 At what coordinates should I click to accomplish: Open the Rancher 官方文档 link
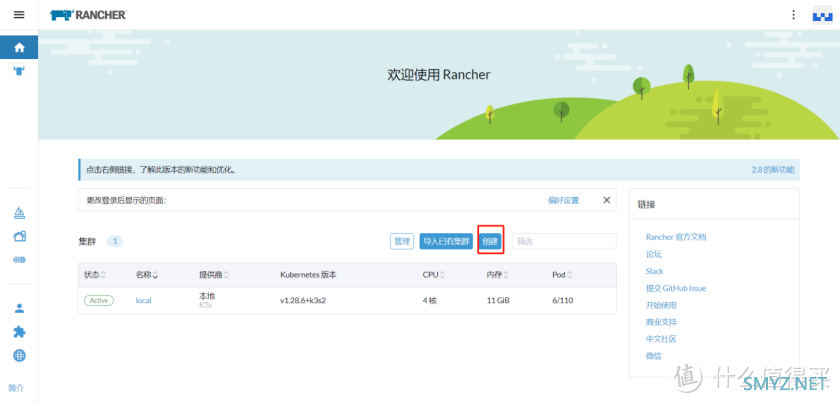pyautogui.click(x=675, y=237)
